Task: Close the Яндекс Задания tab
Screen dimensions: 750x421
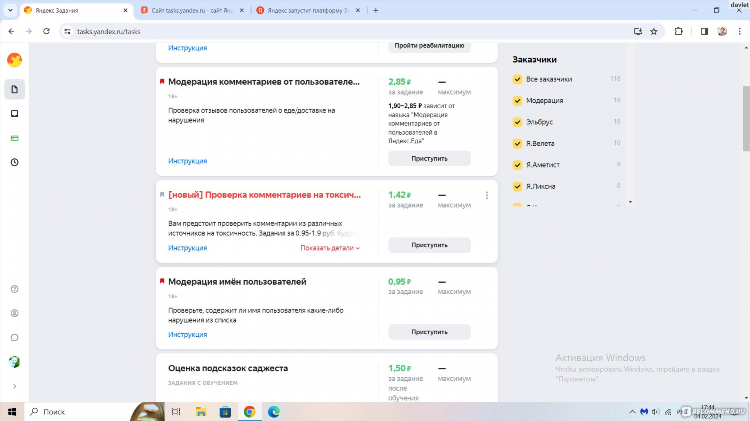Action: click(125, 10)
